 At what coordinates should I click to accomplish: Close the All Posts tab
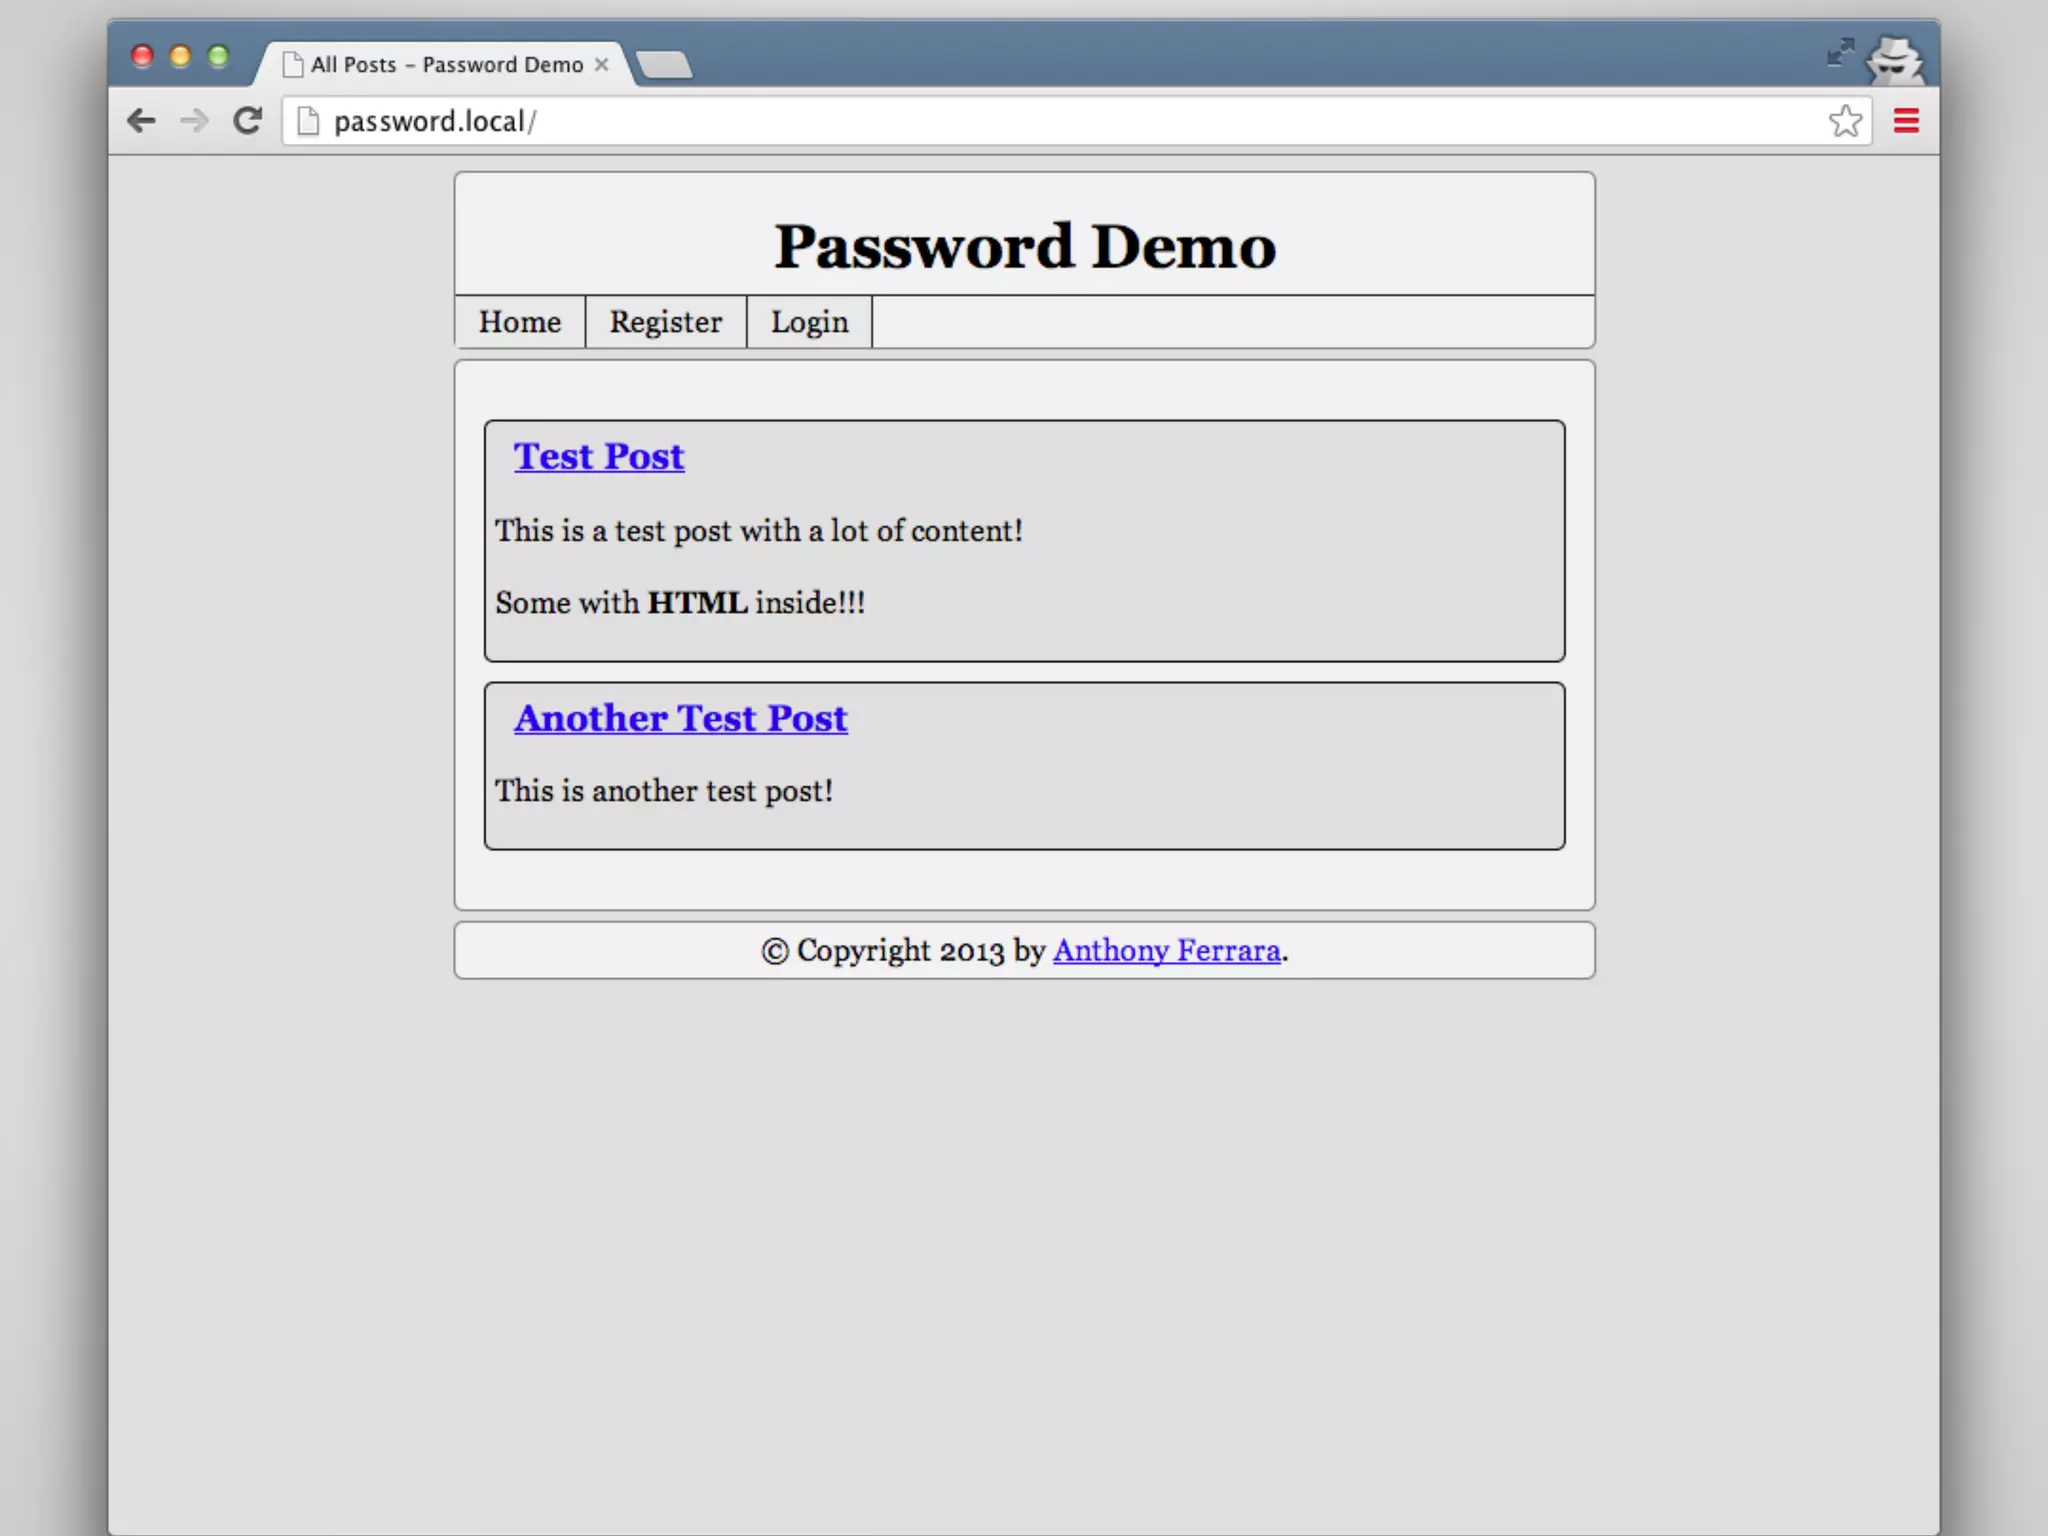point(602,64)
